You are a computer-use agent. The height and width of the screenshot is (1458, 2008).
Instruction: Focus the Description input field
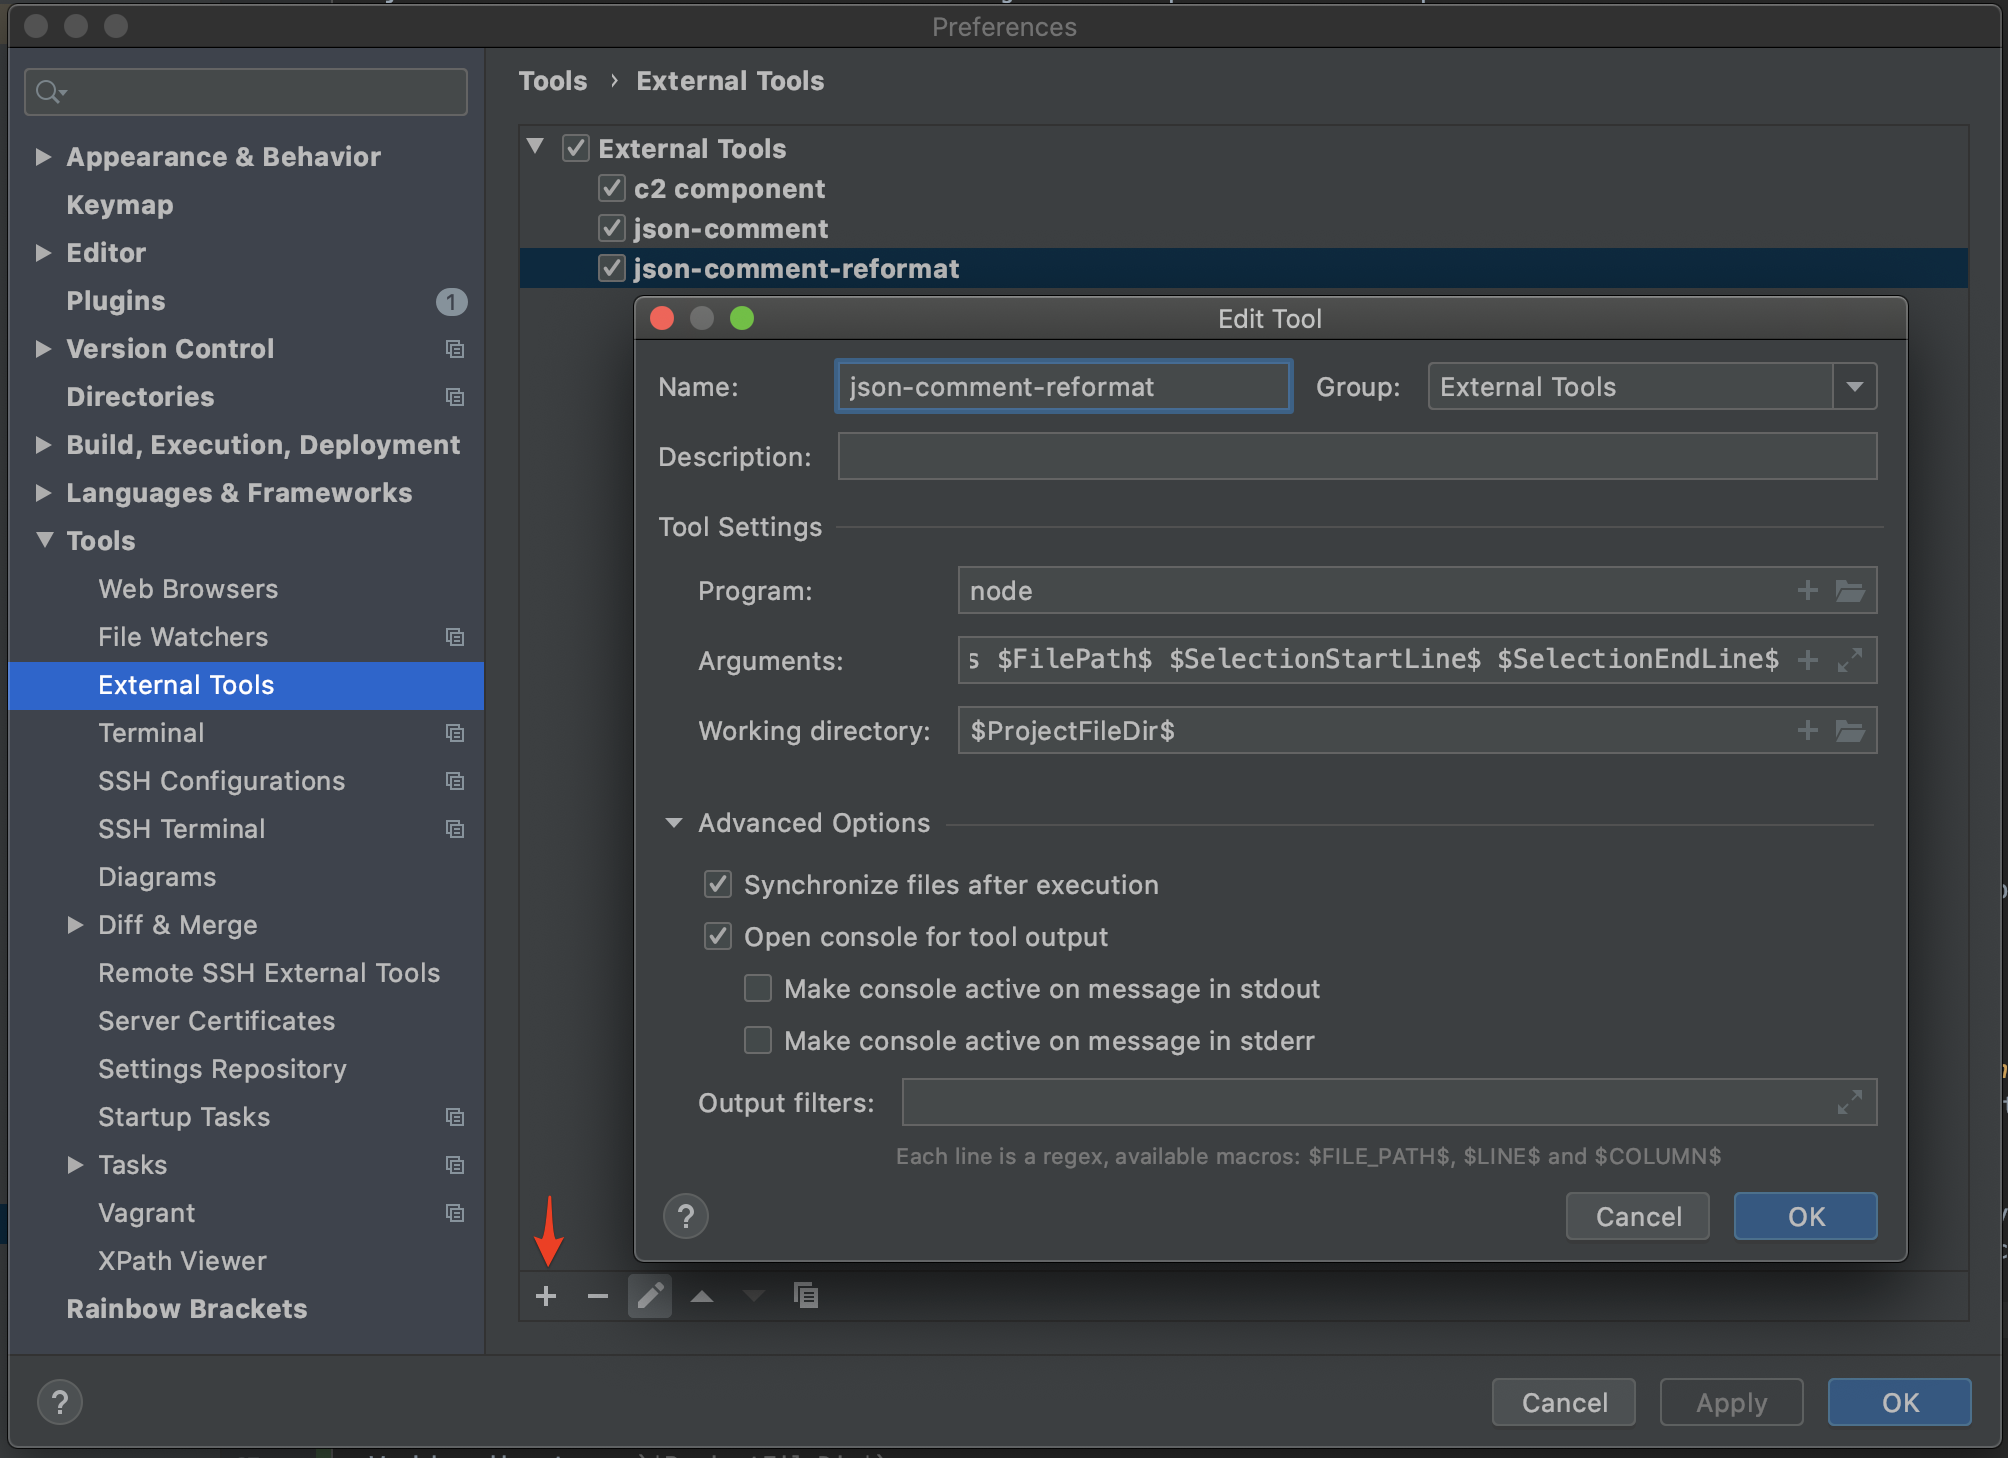pyautogui.click(x=1357, y=457)
